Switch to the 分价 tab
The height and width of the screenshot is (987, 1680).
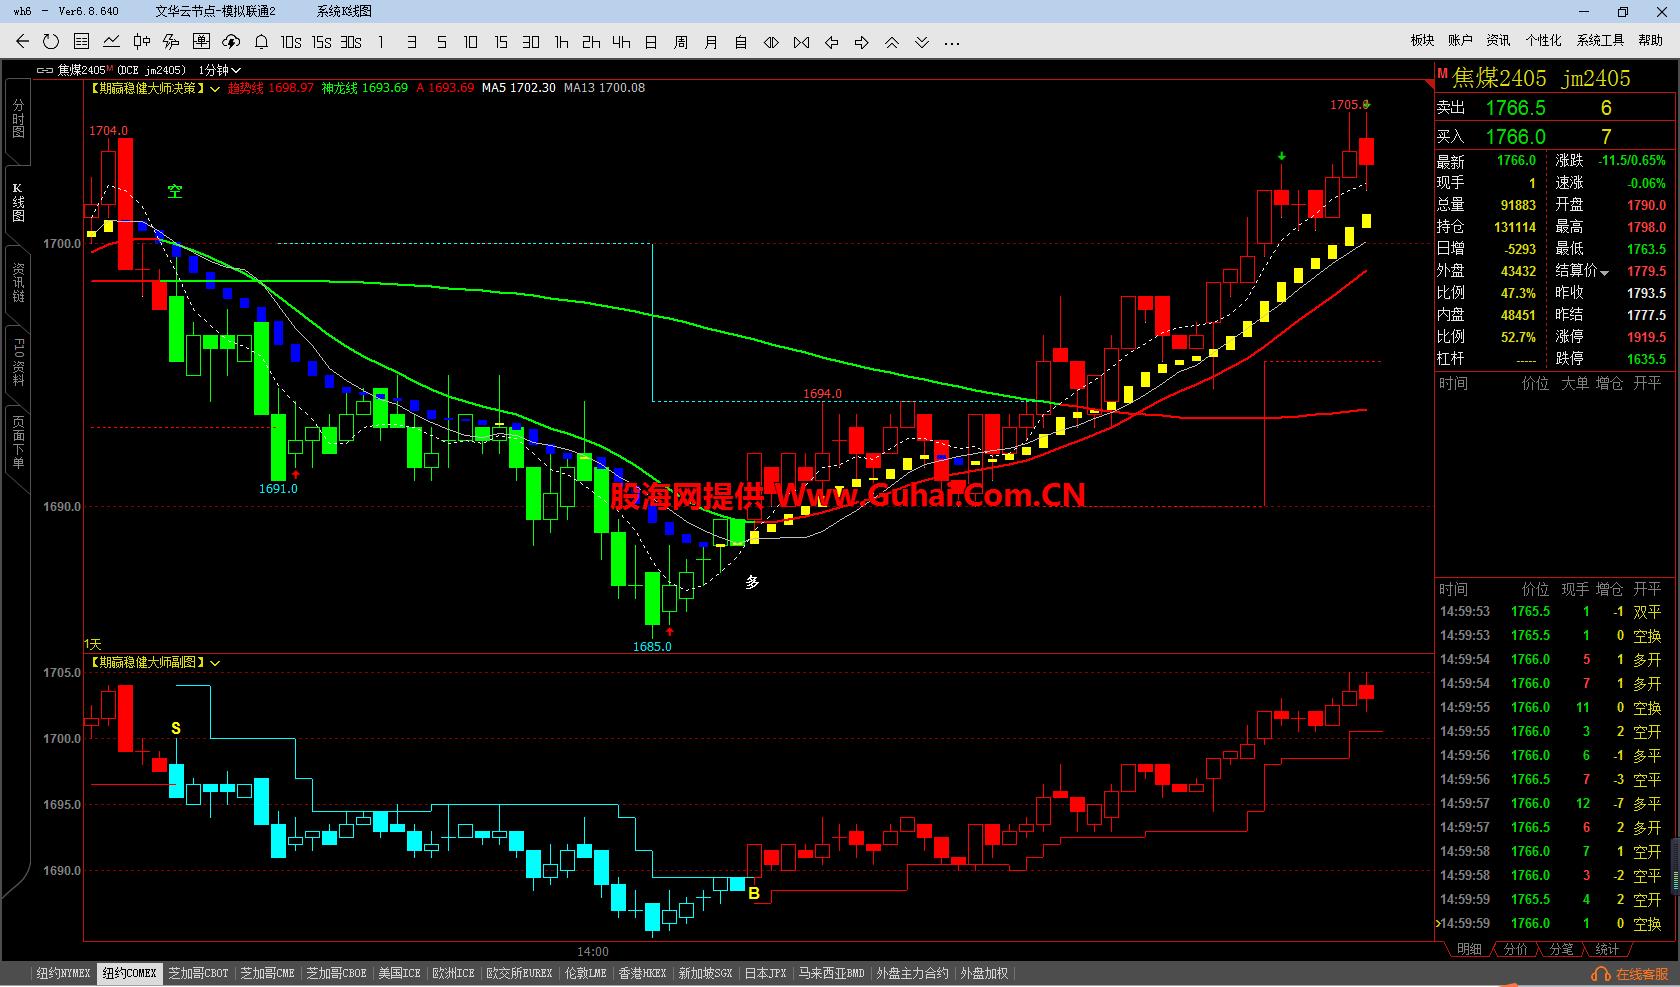click(x=1515, y=949)
